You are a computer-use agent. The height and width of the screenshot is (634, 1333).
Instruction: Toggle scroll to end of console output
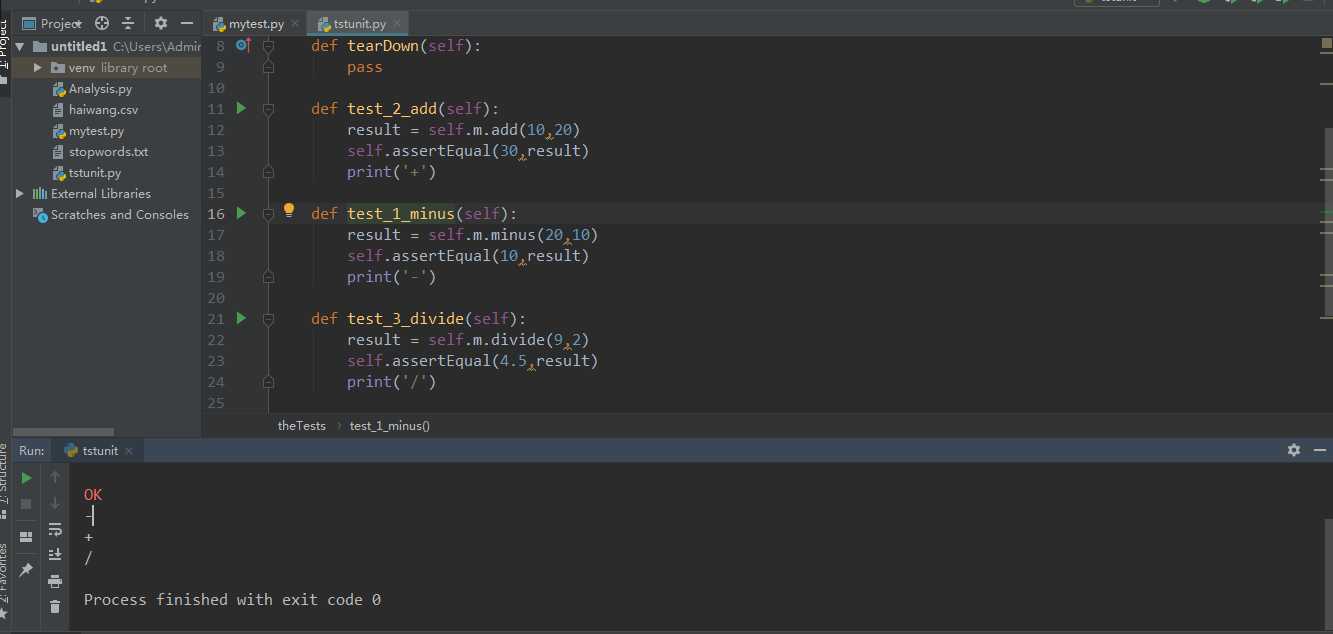(x=55, y=555)
